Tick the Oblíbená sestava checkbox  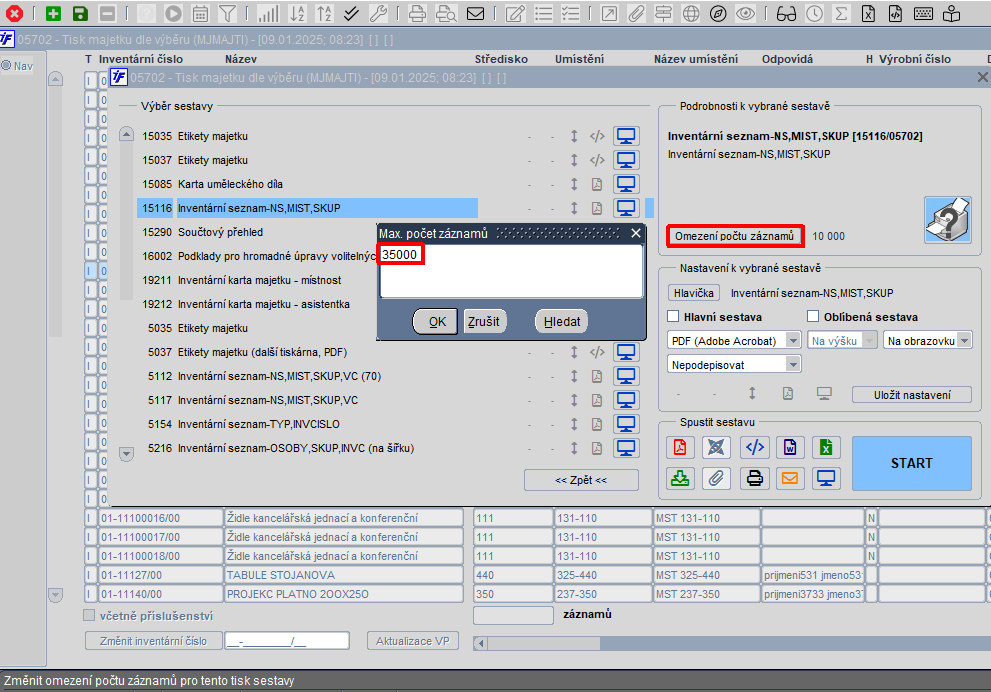813,316
